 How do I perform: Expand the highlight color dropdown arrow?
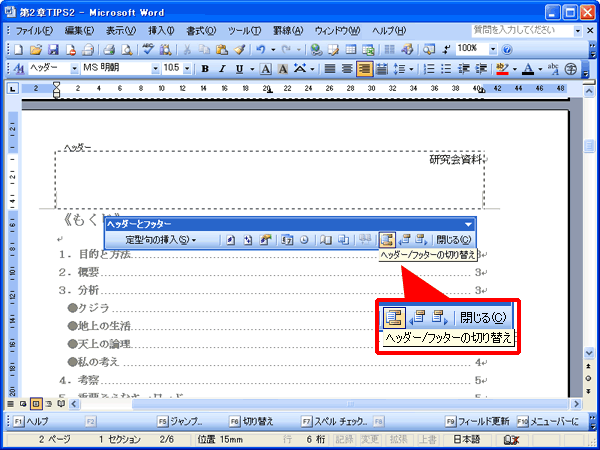tap(514, 69)
